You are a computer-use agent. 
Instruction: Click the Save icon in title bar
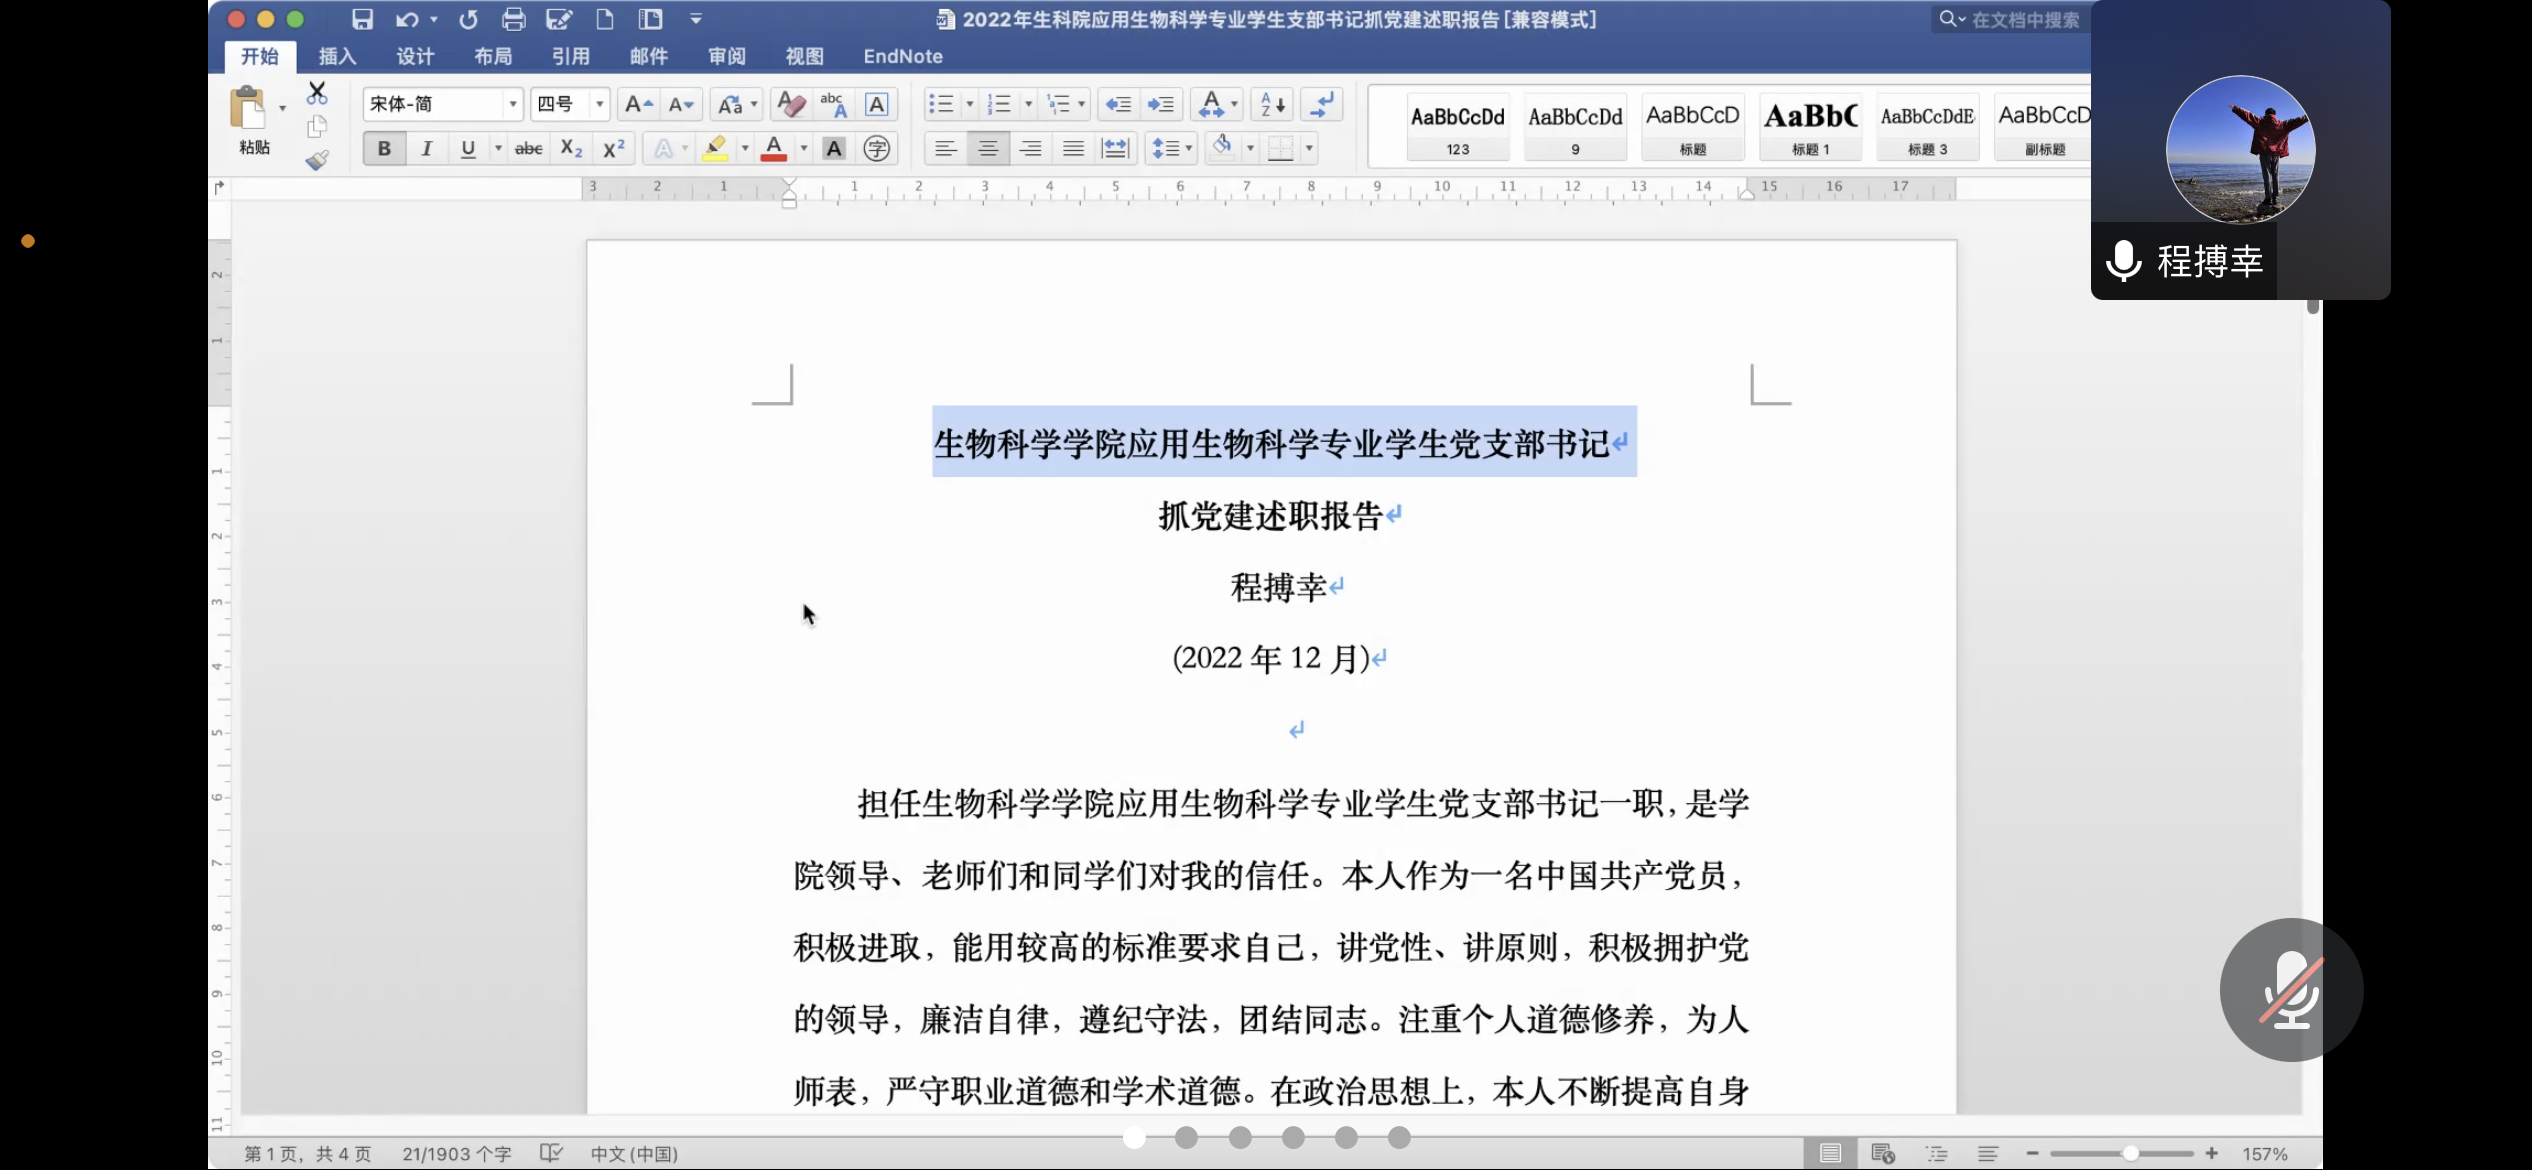362,19
